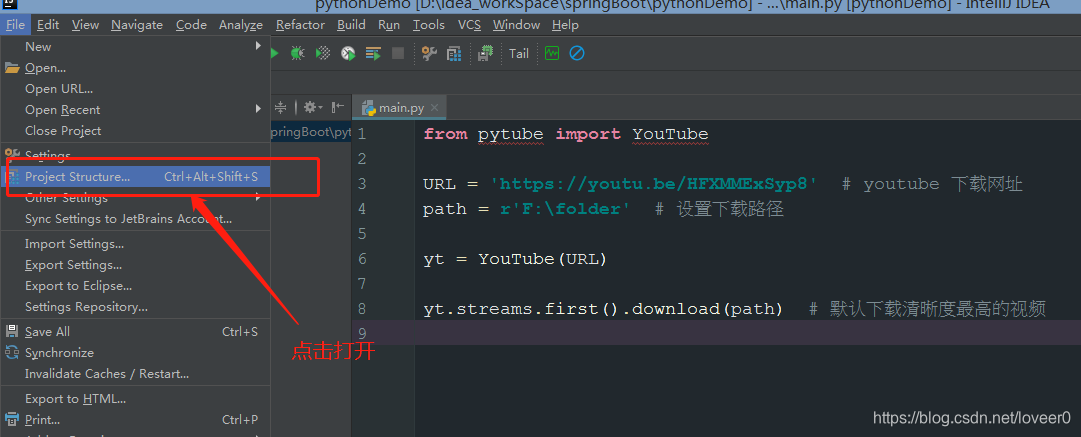Choose Export Settings...
Viewport: 1081px width, 437px height.
pos(135,265)
